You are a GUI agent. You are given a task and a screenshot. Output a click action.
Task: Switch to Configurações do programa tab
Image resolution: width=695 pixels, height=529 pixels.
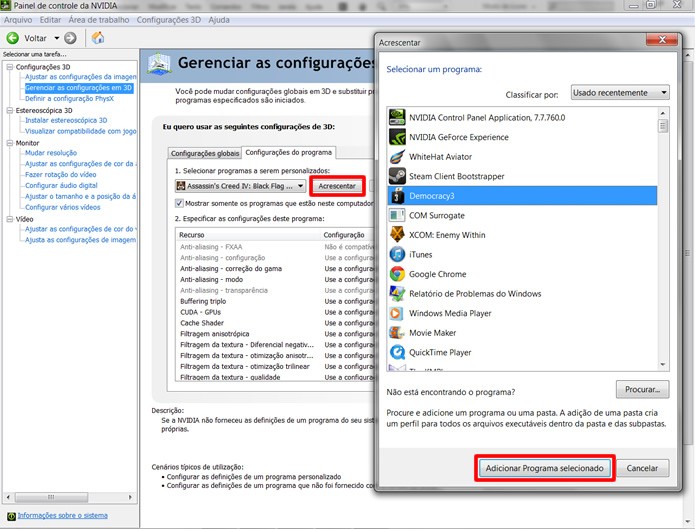click(x=289, y=152)
